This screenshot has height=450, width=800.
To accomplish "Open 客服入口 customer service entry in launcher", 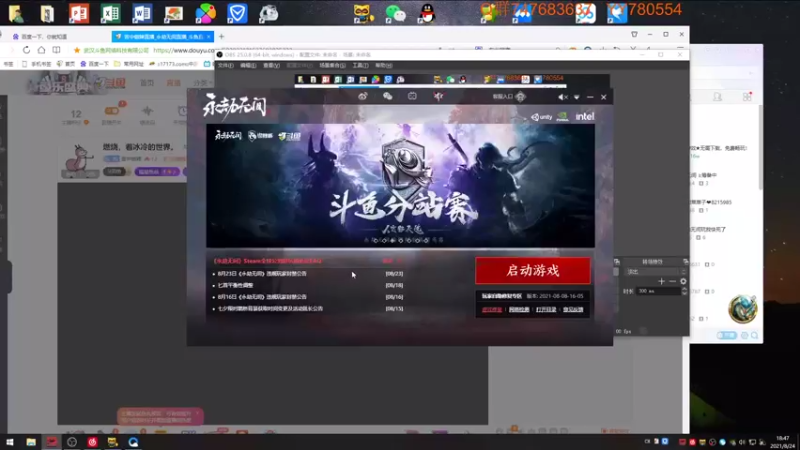I will pyautogui.click(x=508, y=96).
